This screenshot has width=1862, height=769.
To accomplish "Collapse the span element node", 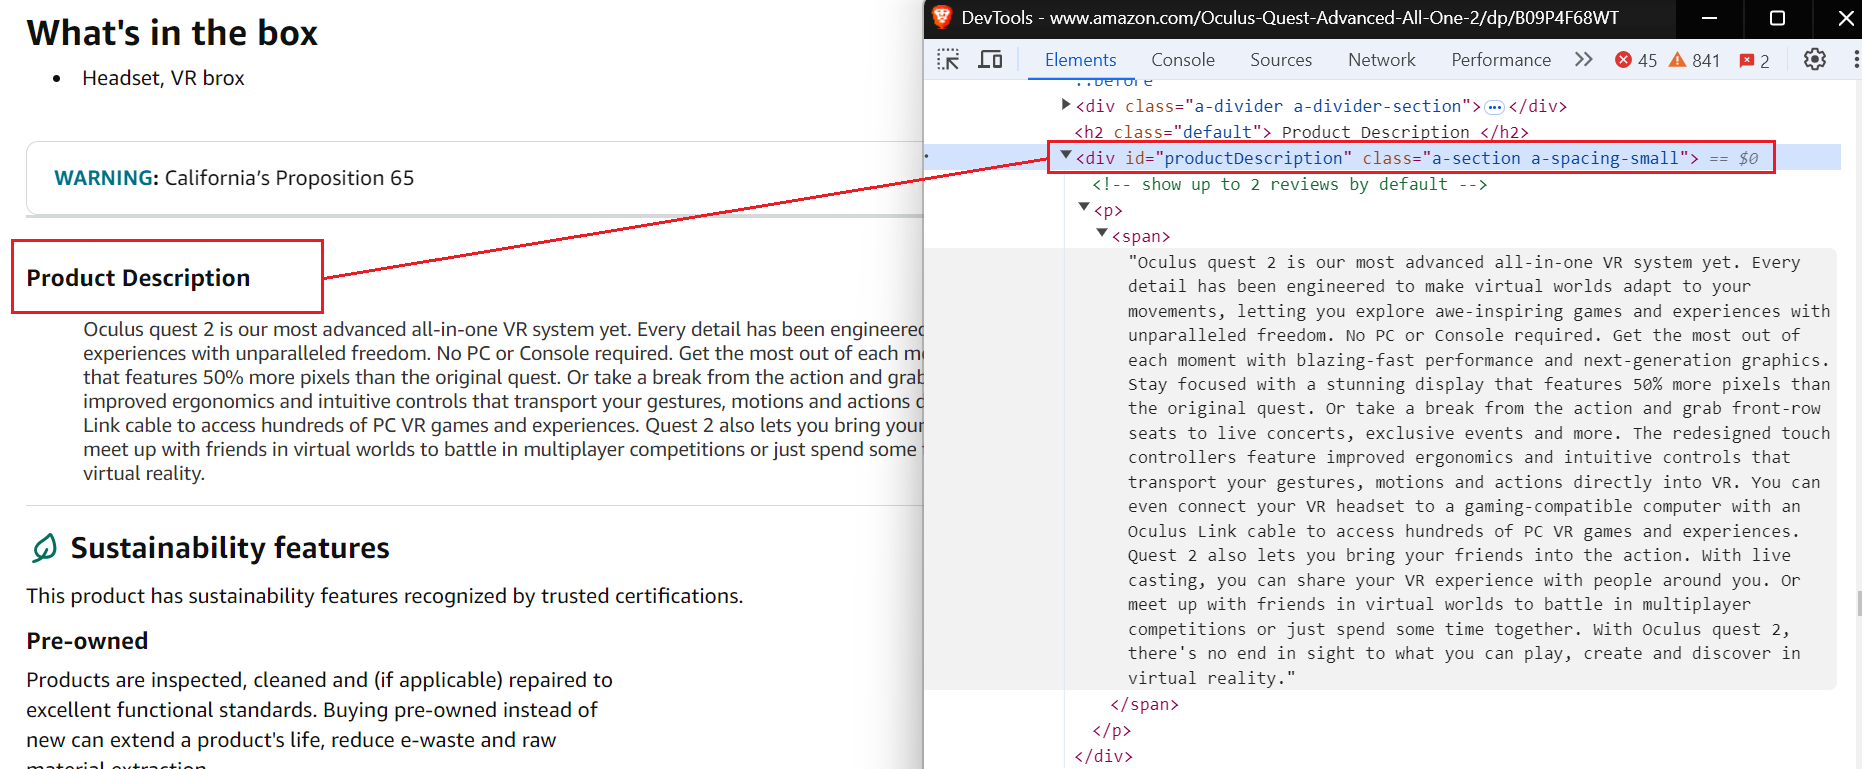I will pyautogui.click(x=1102, y=234).
